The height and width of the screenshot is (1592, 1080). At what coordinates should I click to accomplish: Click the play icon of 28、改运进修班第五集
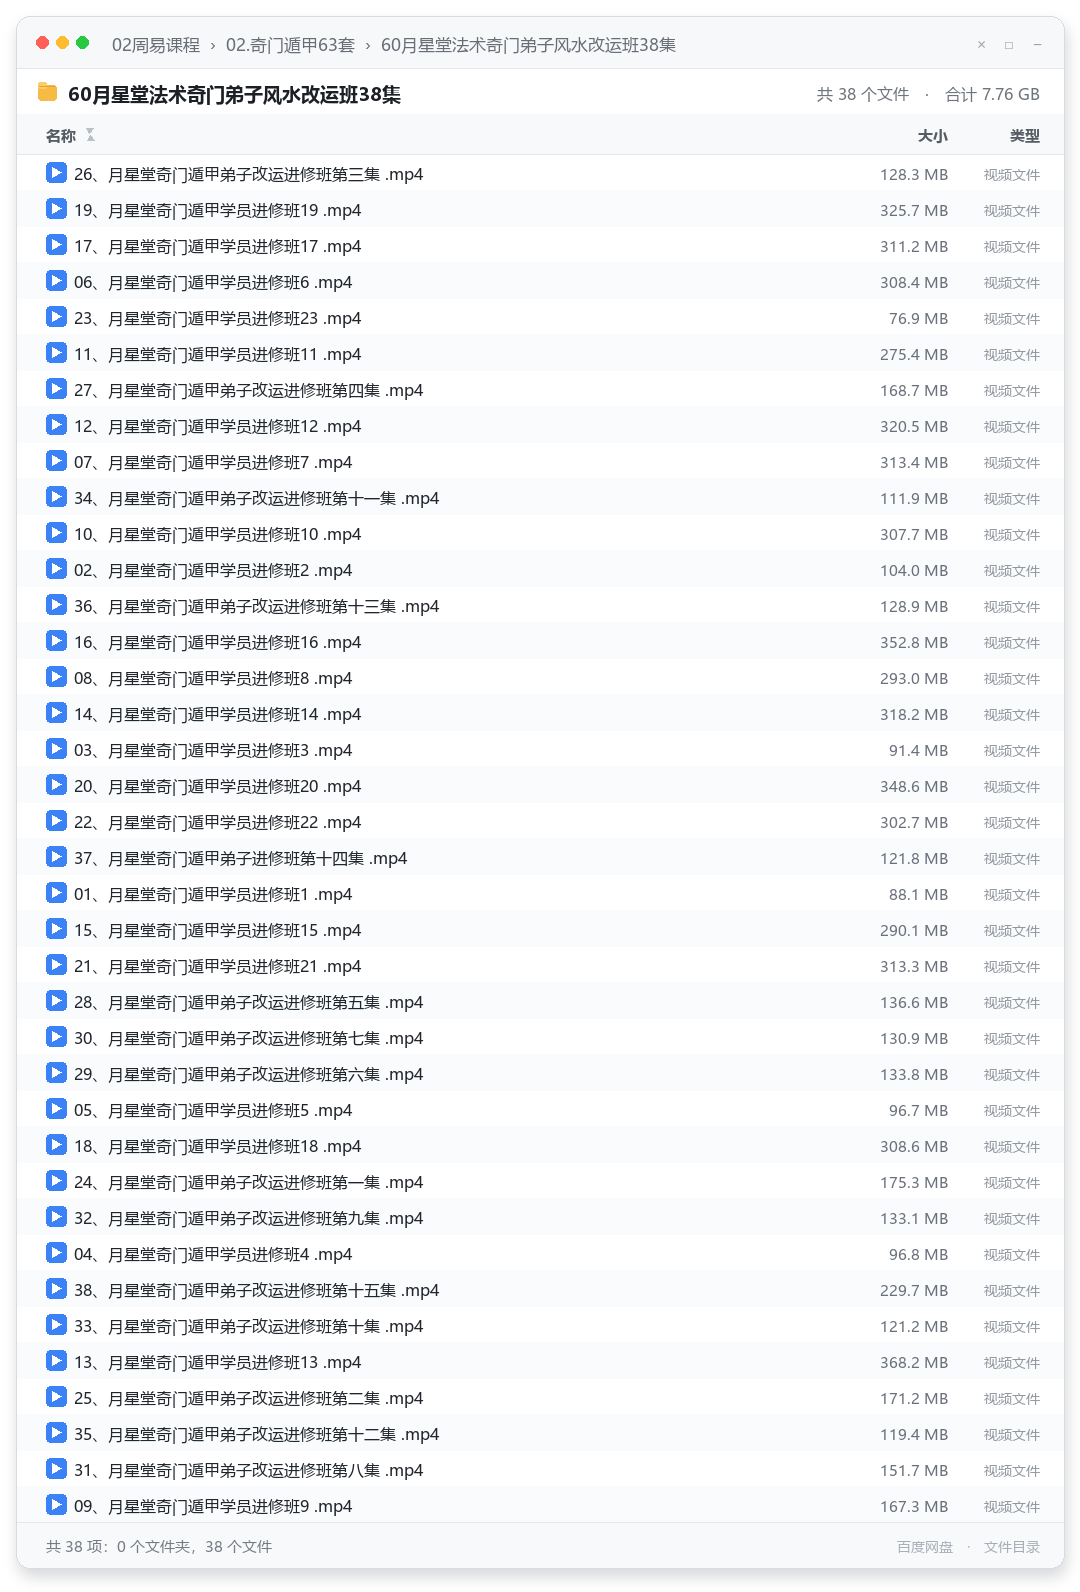point(56,1001)
